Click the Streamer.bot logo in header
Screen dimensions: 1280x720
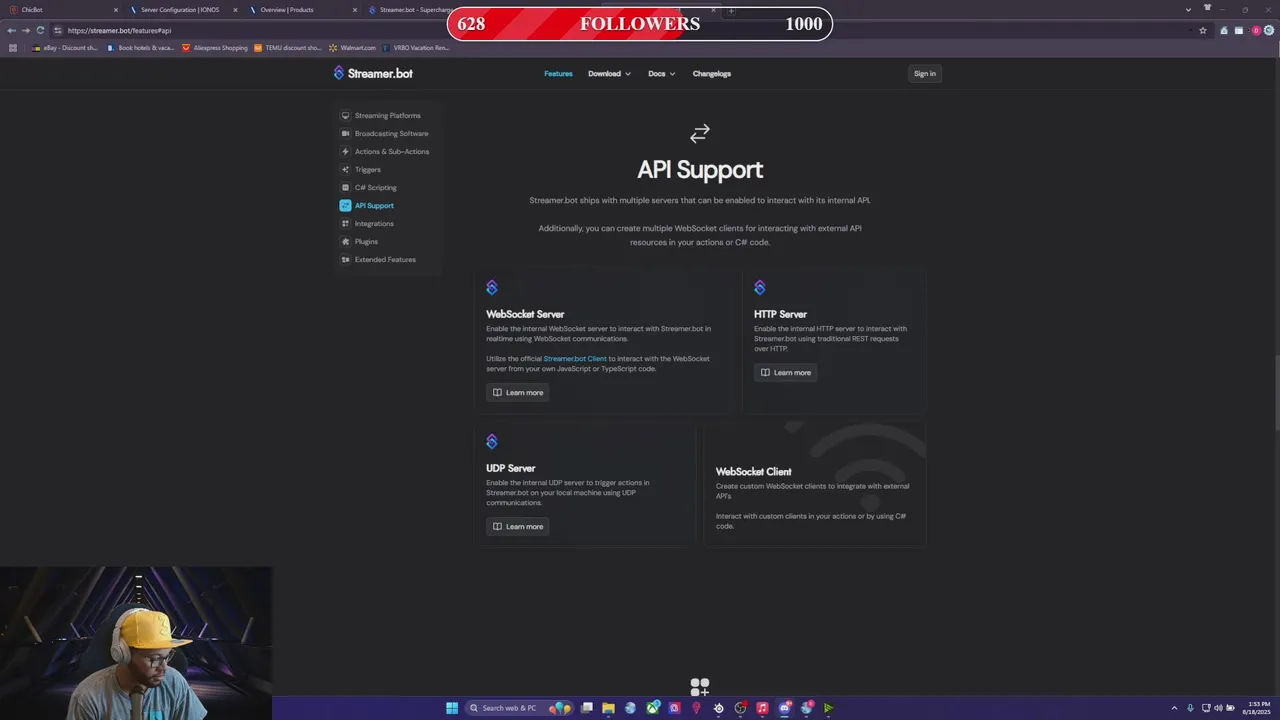click(x=373, y=73)
